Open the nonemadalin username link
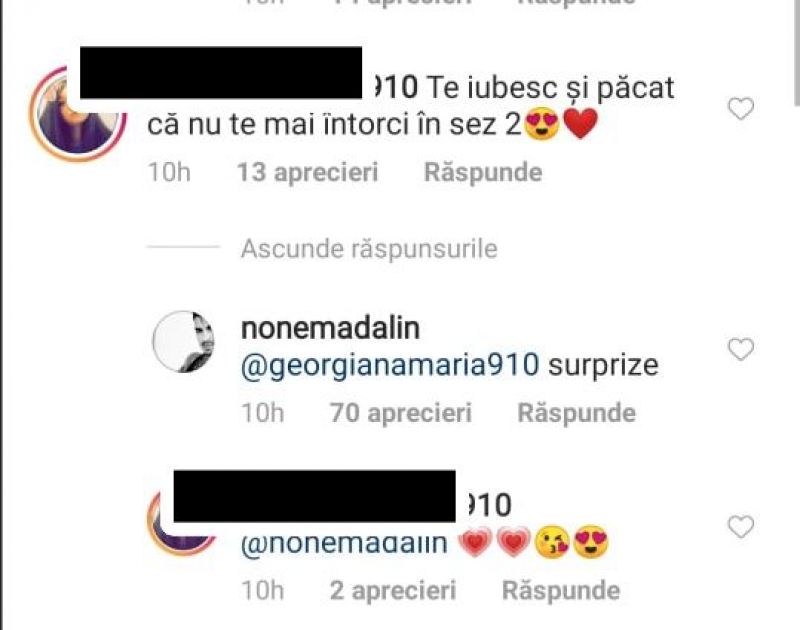 point(333,327)
